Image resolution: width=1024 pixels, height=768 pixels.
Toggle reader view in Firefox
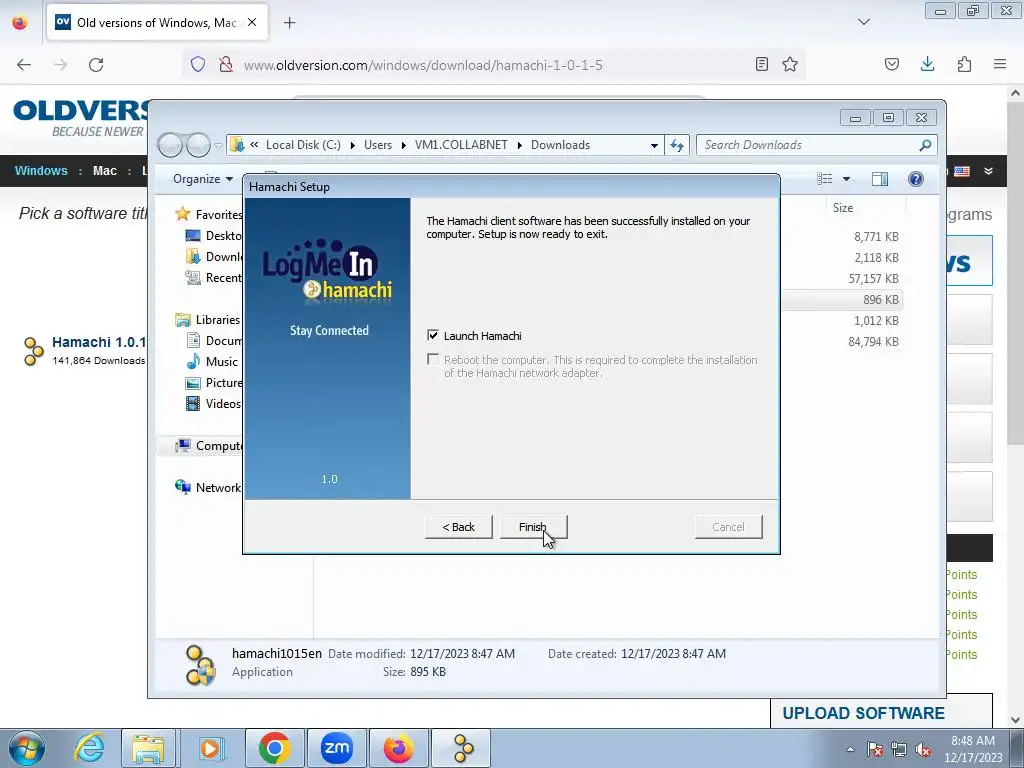coord(761,64)
